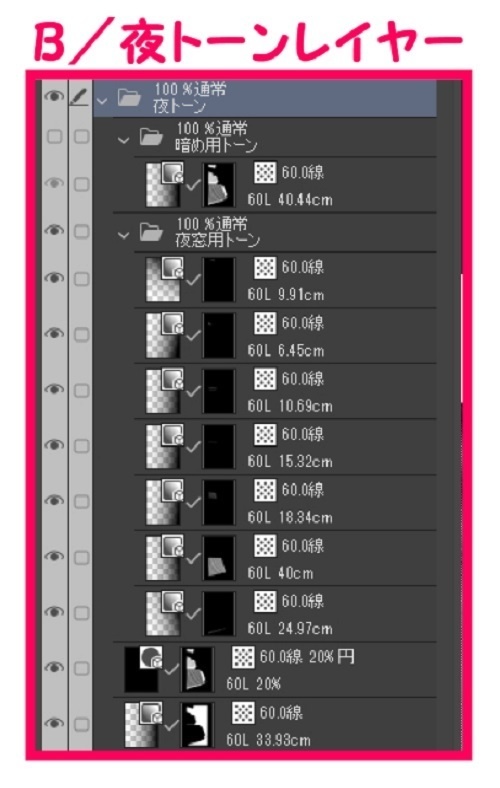Click the 夜トーン folder icon
500x788 pixels.
(x=129, y=97)
